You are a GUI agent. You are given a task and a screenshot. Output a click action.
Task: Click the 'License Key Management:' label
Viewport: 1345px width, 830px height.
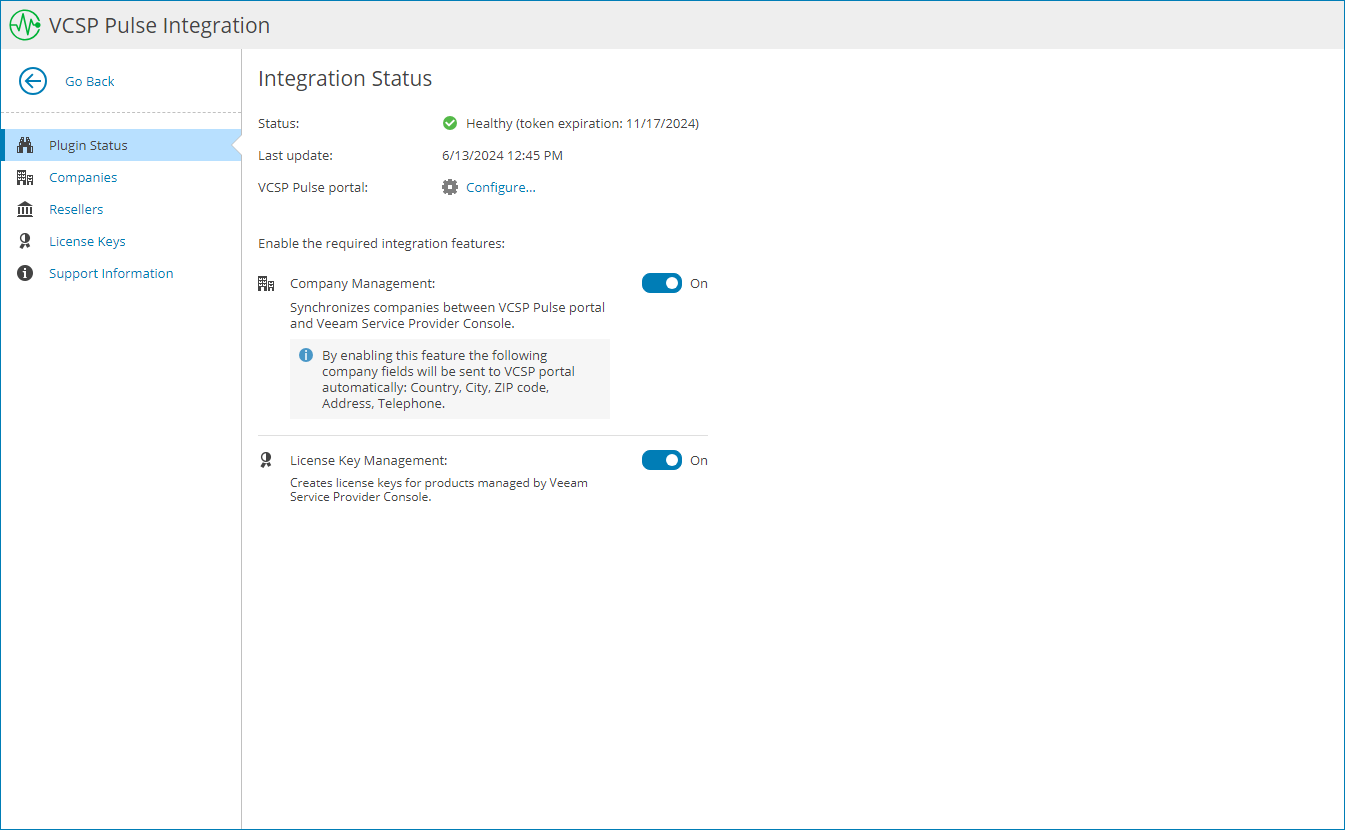368,460
